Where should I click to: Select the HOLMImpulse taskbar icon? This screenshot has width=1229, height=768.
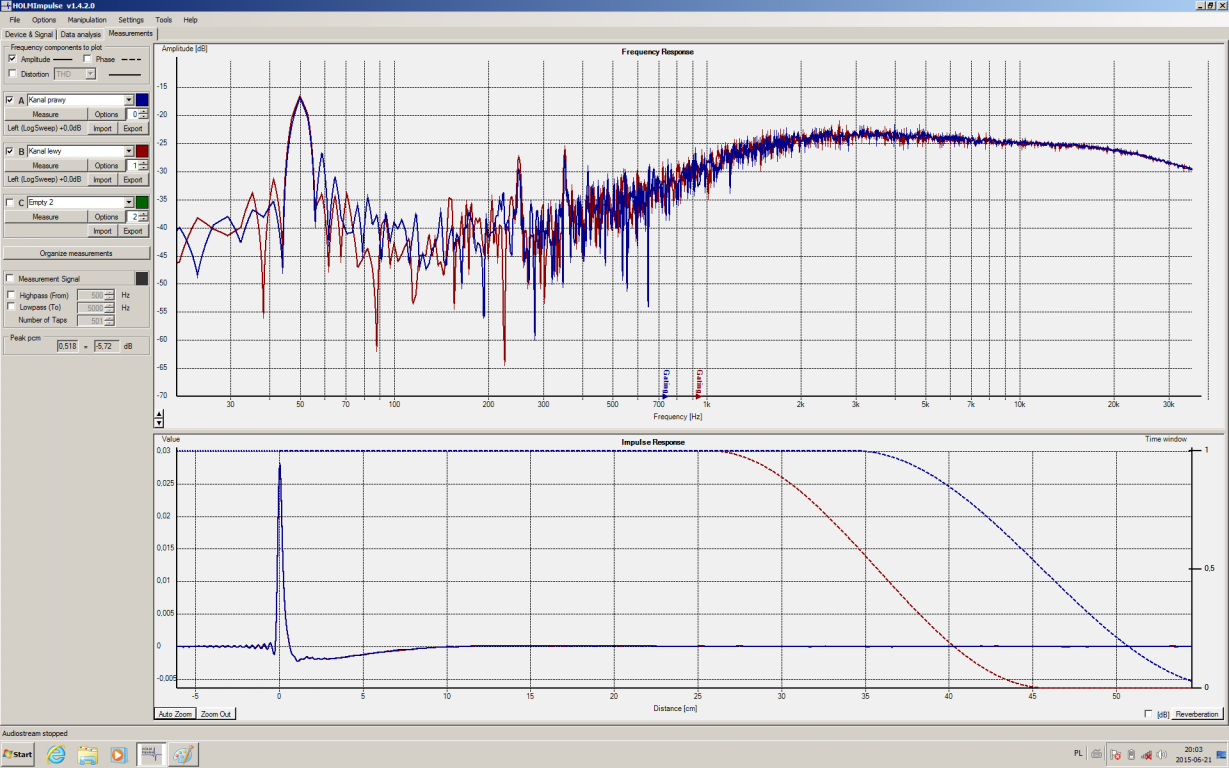(152, 755)
